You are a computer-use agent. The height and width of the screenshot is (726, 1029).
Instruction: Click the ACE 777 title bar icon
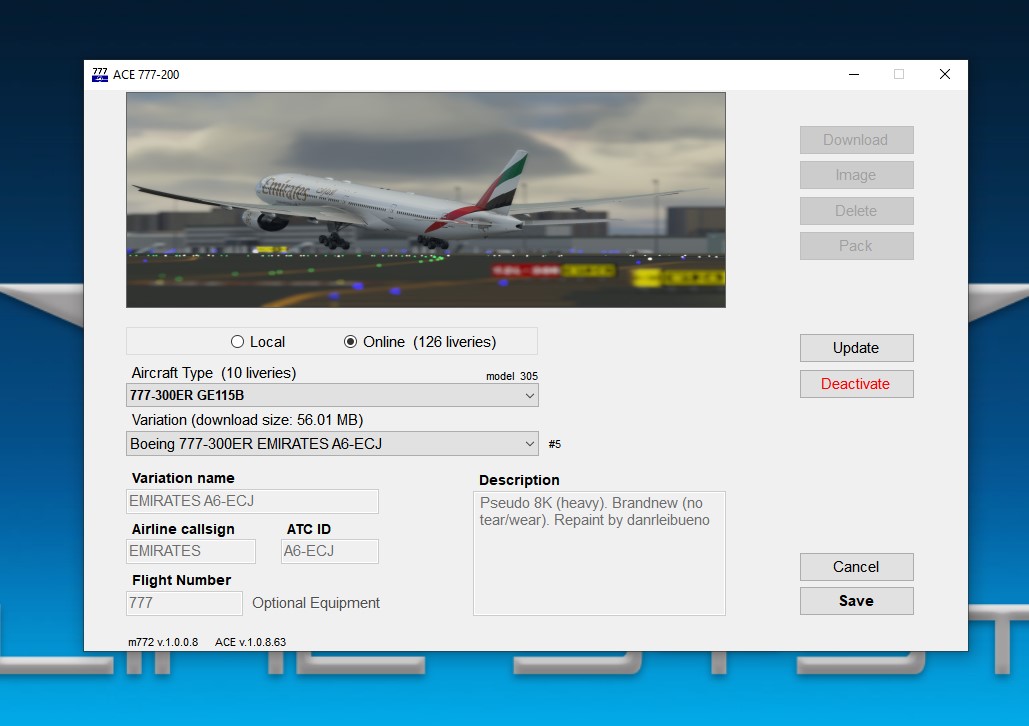pos(100,75)
